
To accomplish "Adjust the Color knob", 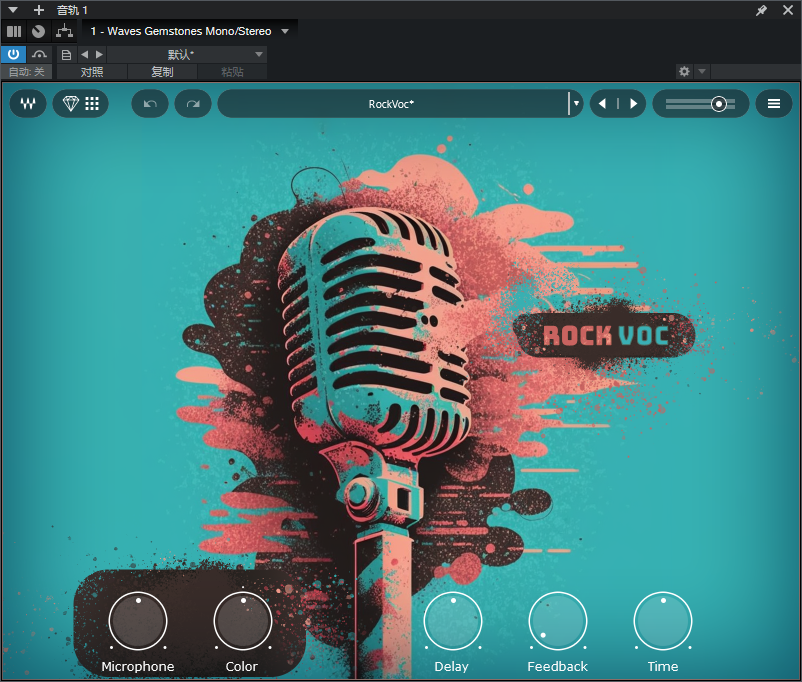I will click(x=242, y=621).
